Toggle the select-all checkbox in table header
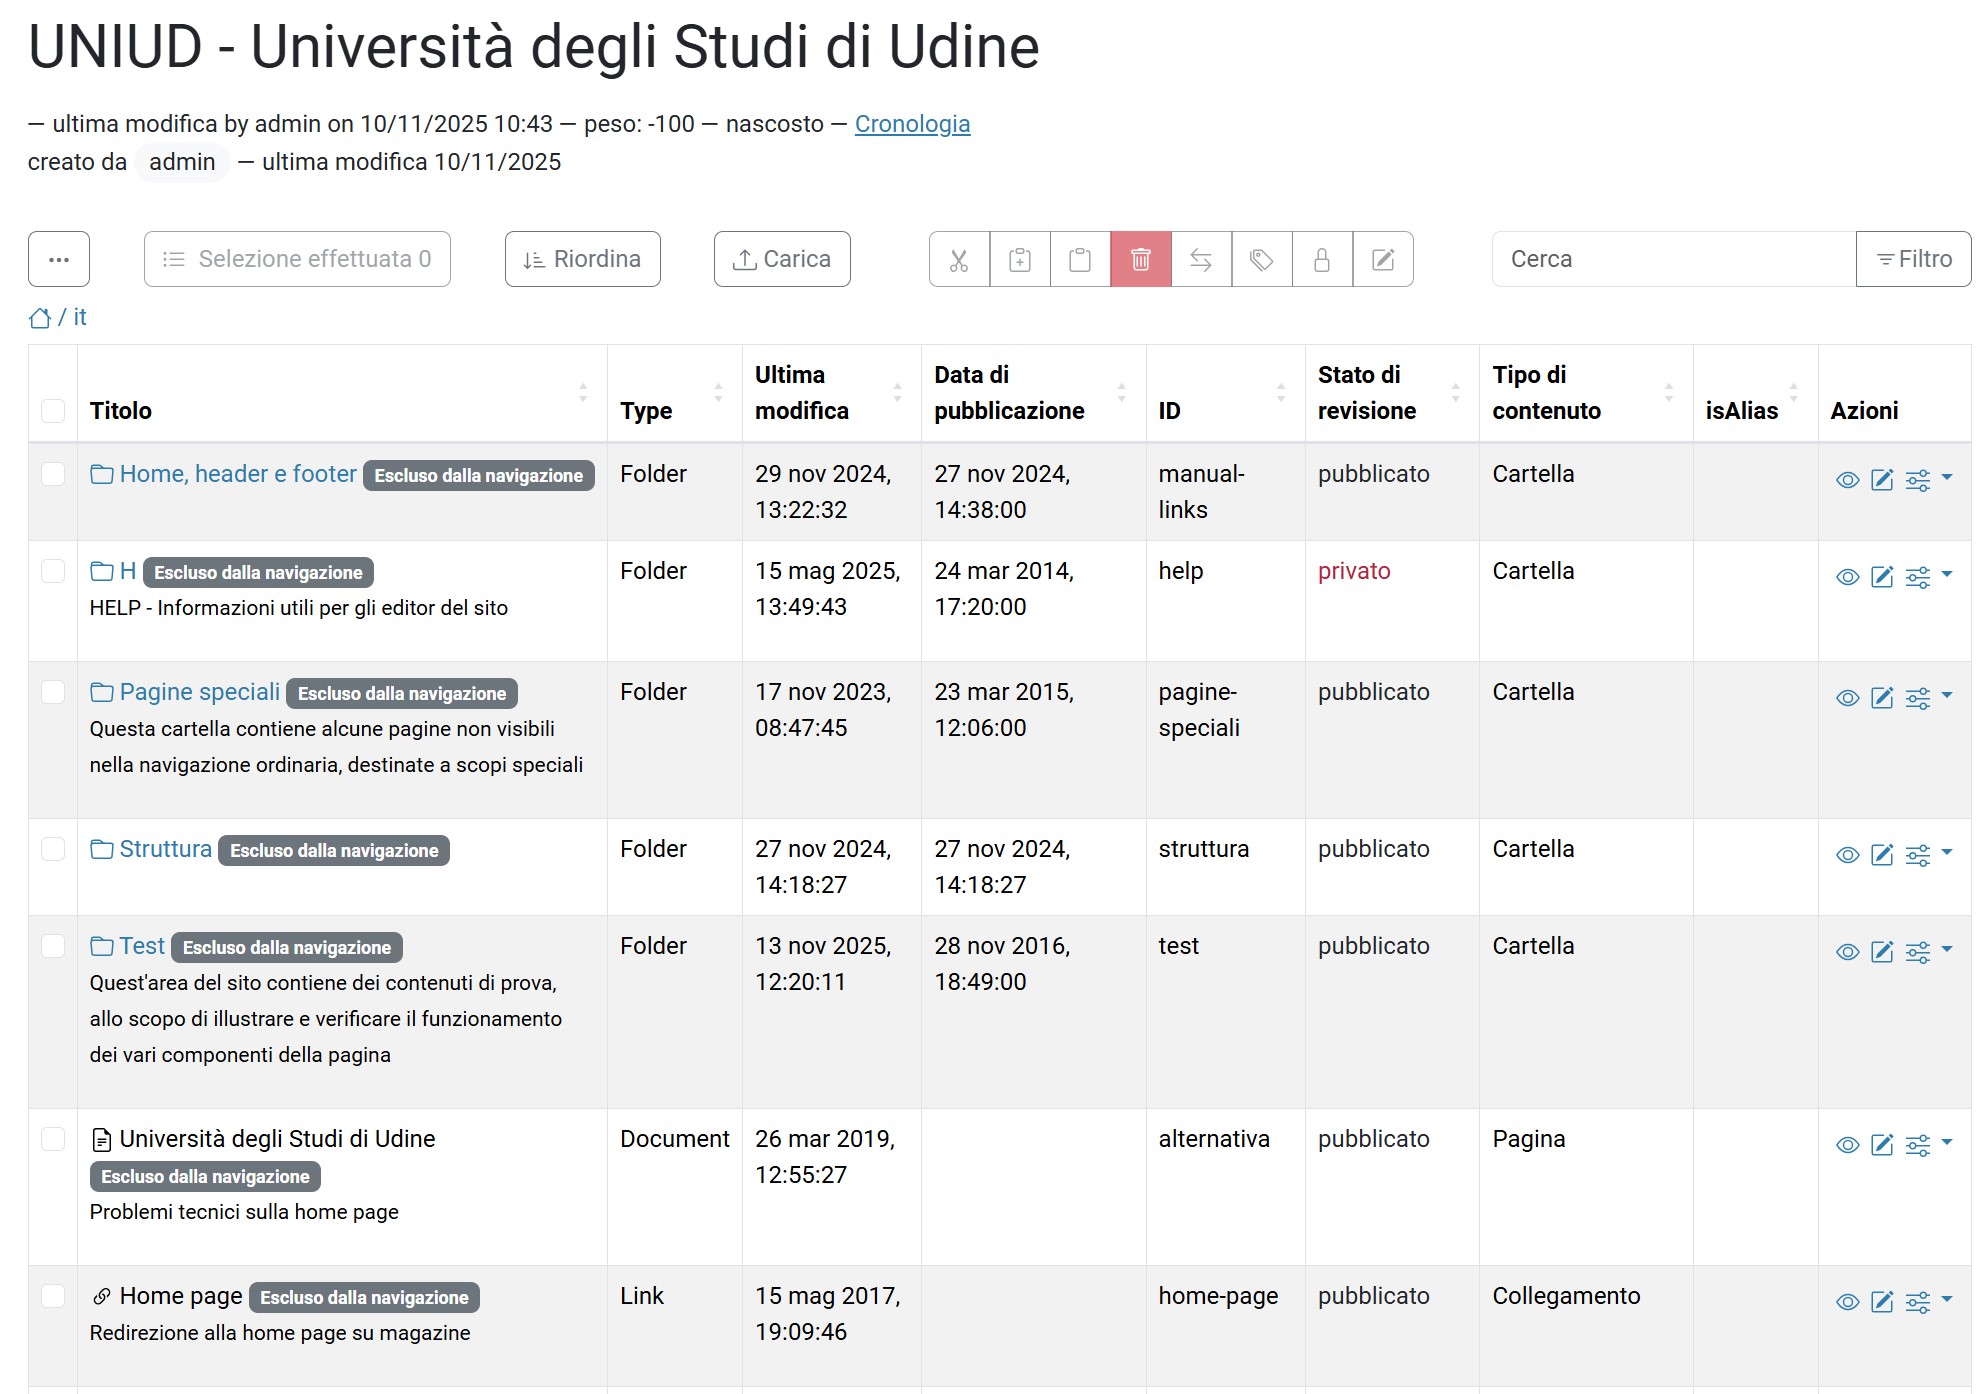The image size is (1987, 1394). point(53,411)
